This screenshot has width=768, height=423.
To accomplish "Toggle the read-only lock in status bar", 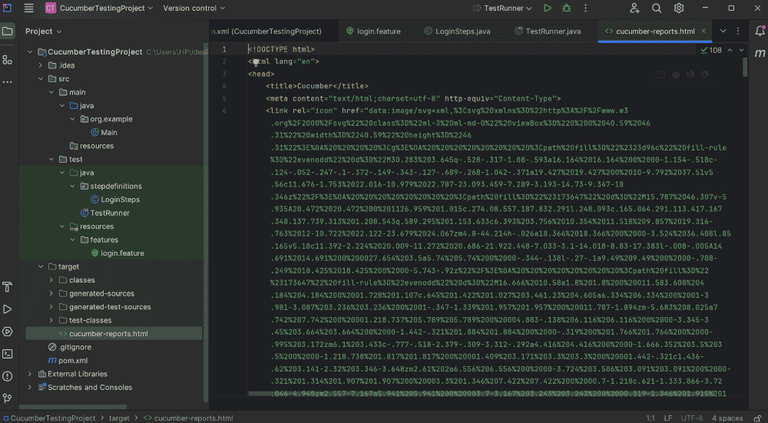I will [758, 418].
